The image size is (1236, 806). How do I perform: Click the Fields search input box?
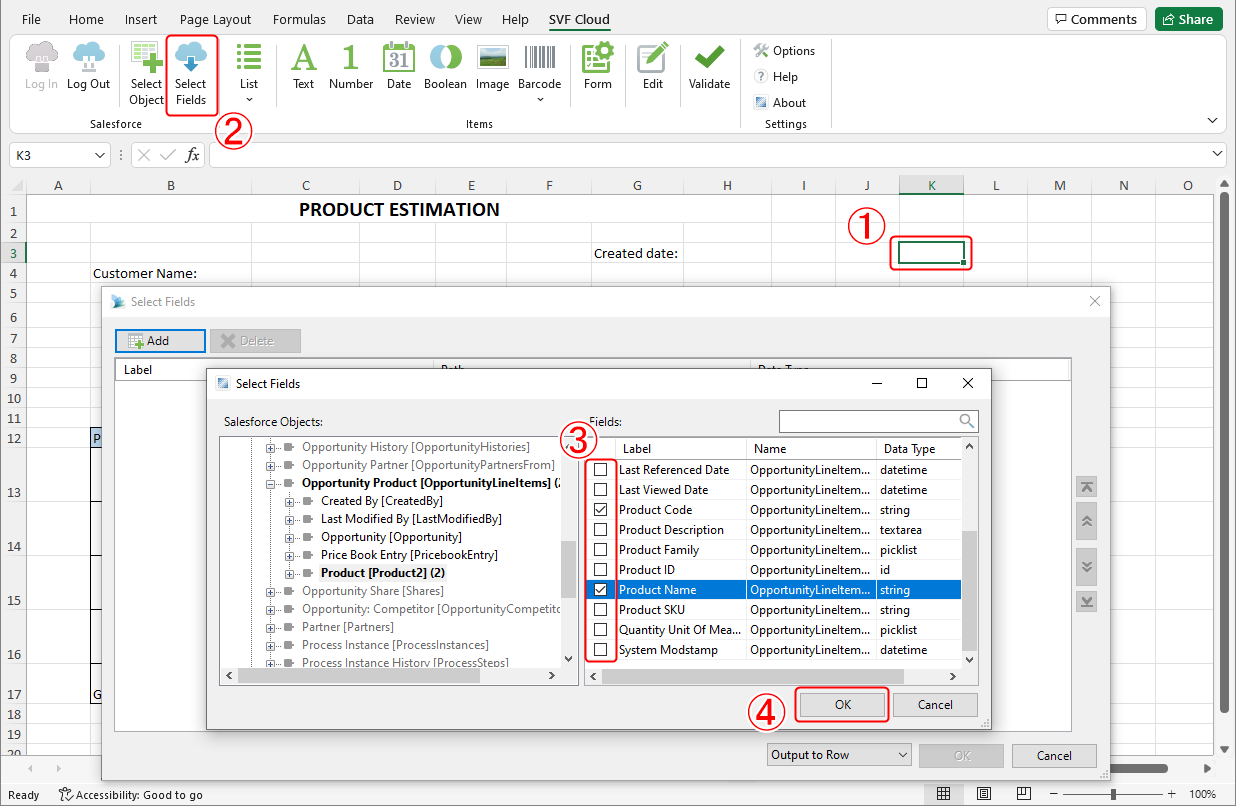pyautogui.click(x=869, y=421)
